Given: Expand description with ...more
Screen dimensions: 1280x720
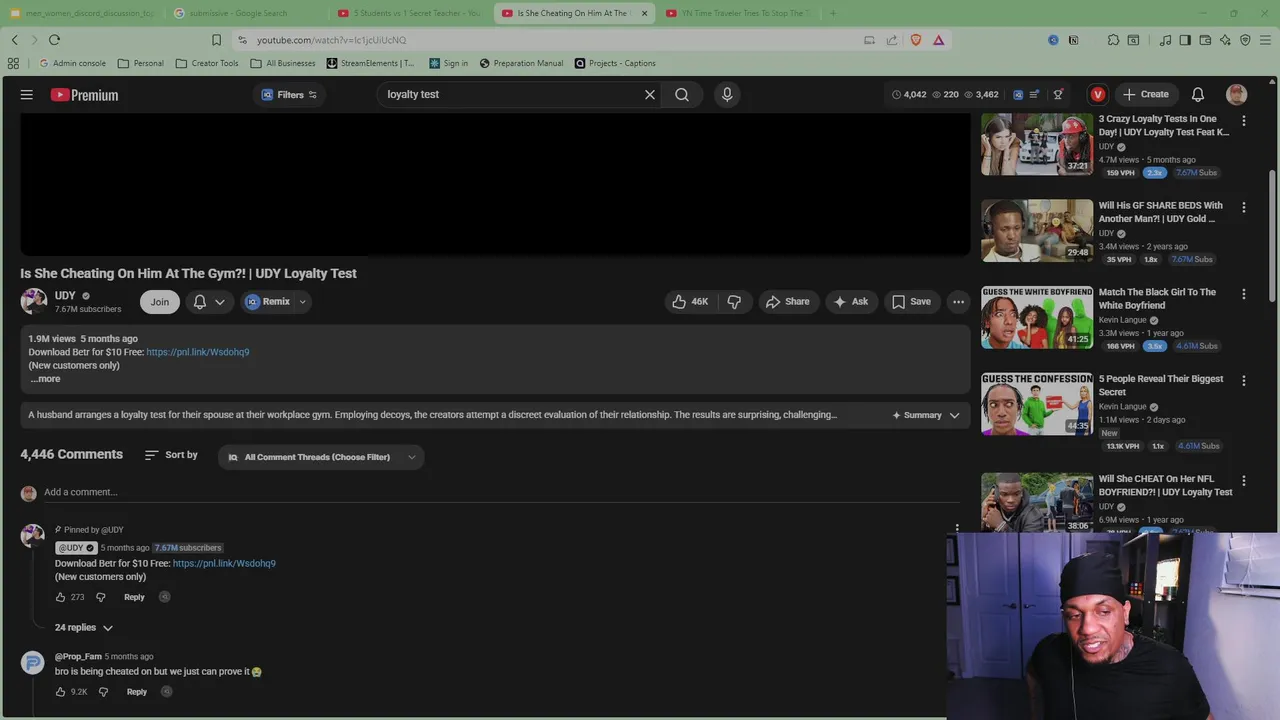Looking at the screenshot, I should tap(45, 379).
